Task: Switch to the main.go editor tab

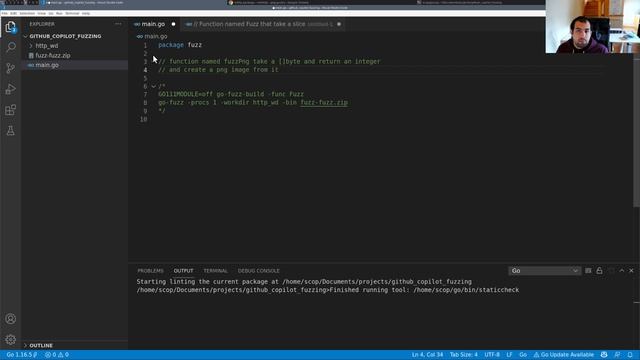Action: tap(153, 24)
